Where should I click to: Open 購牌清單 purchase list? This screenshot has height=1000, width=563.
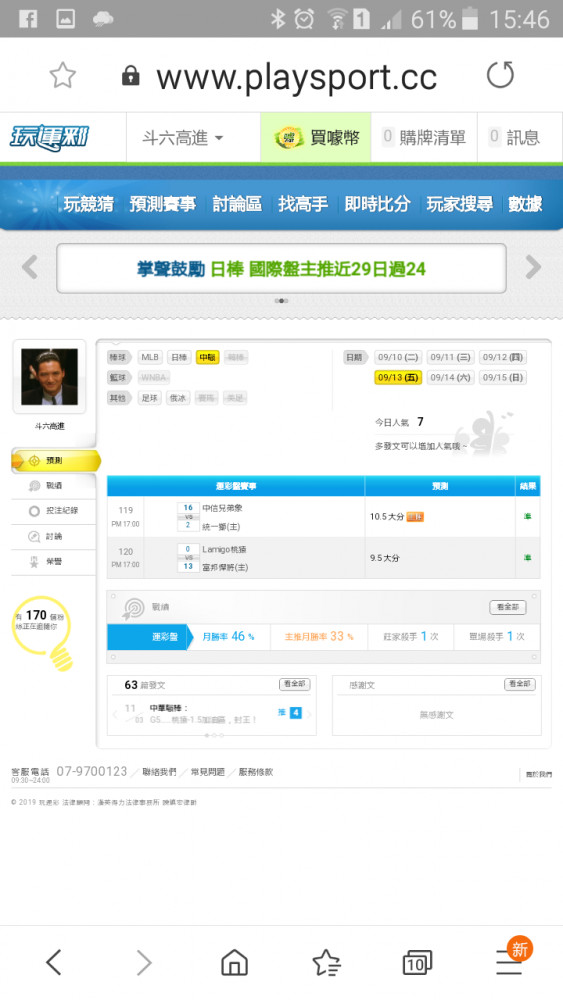coord(424,137)
